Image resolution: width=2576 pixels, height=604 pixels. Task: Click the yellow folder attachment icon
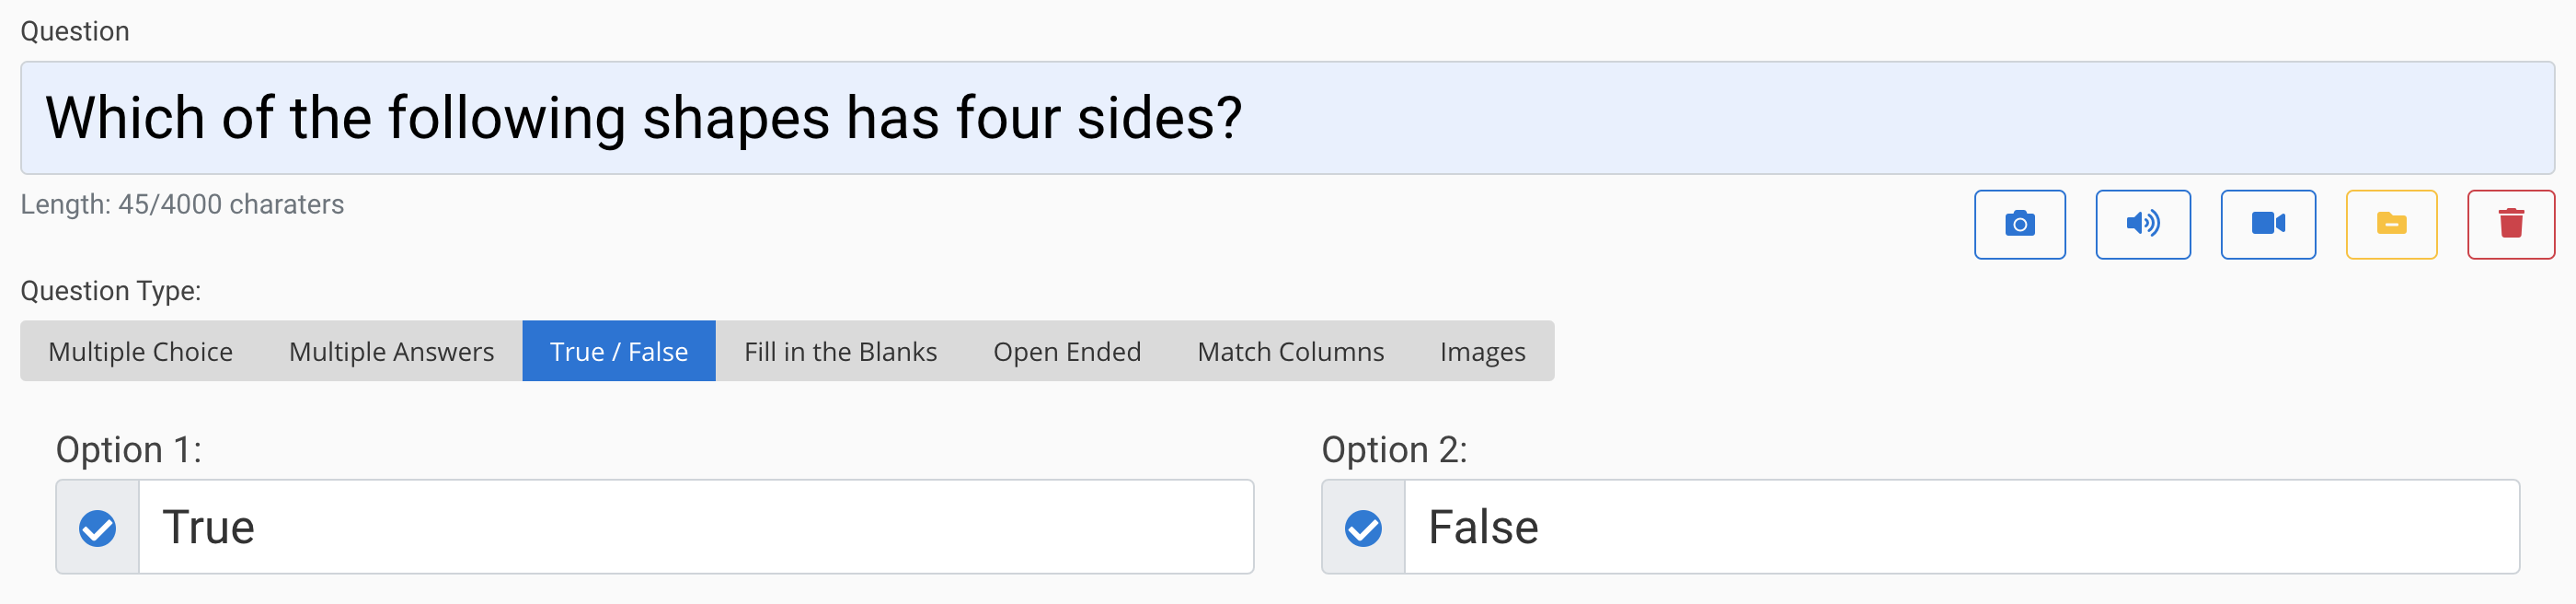(2390, 224)
